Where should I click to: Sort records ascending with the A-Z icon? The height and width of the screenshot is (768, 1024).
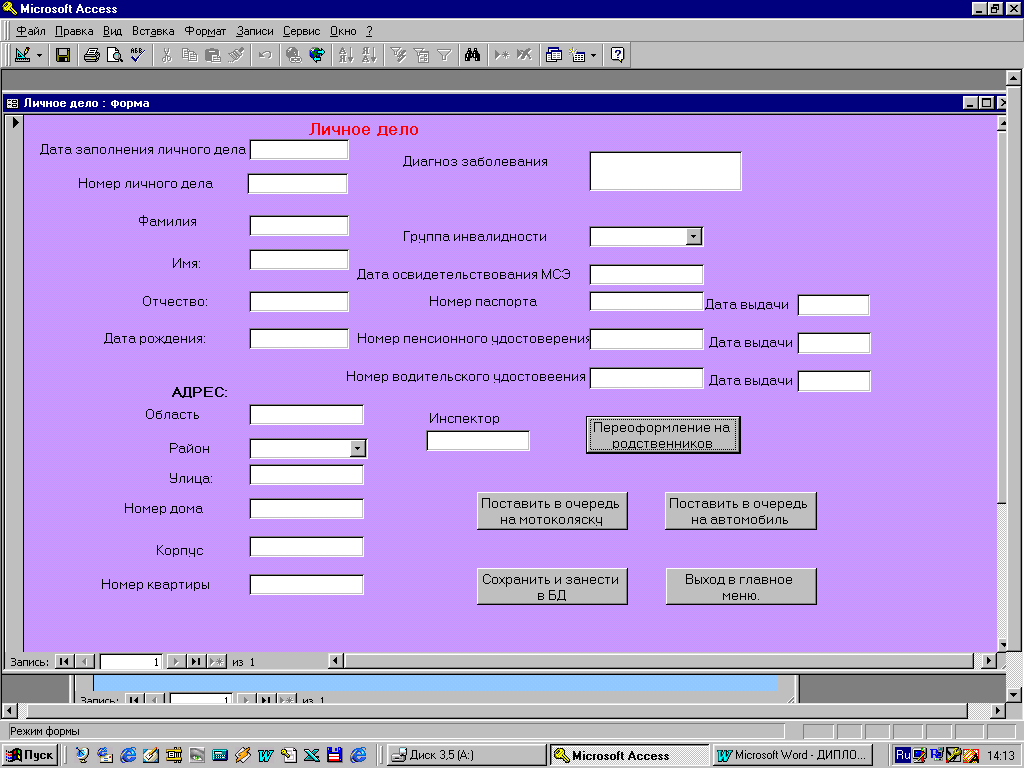pos(345,55)
